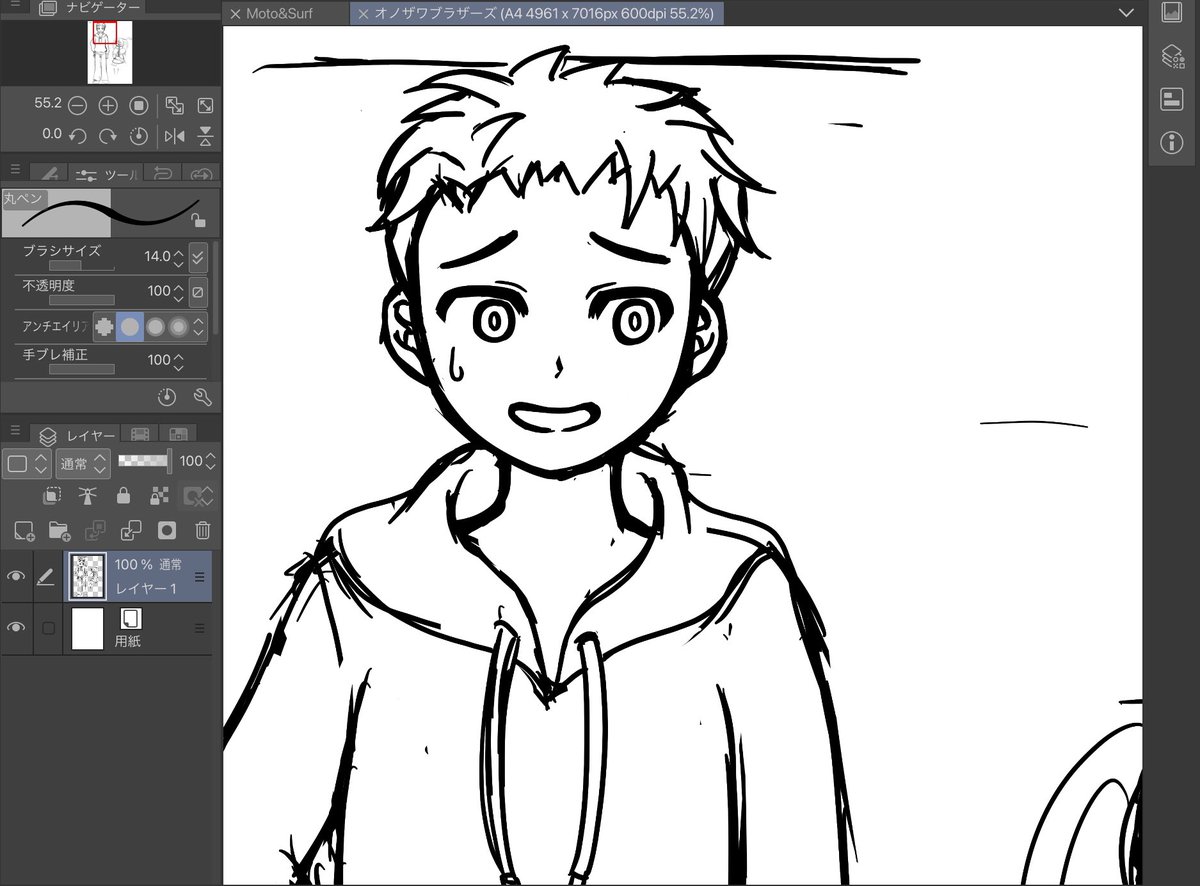
Task: Click the fit-to-navigator expand arrows icon
Action: pyautogui.click(x=205, y=105)
